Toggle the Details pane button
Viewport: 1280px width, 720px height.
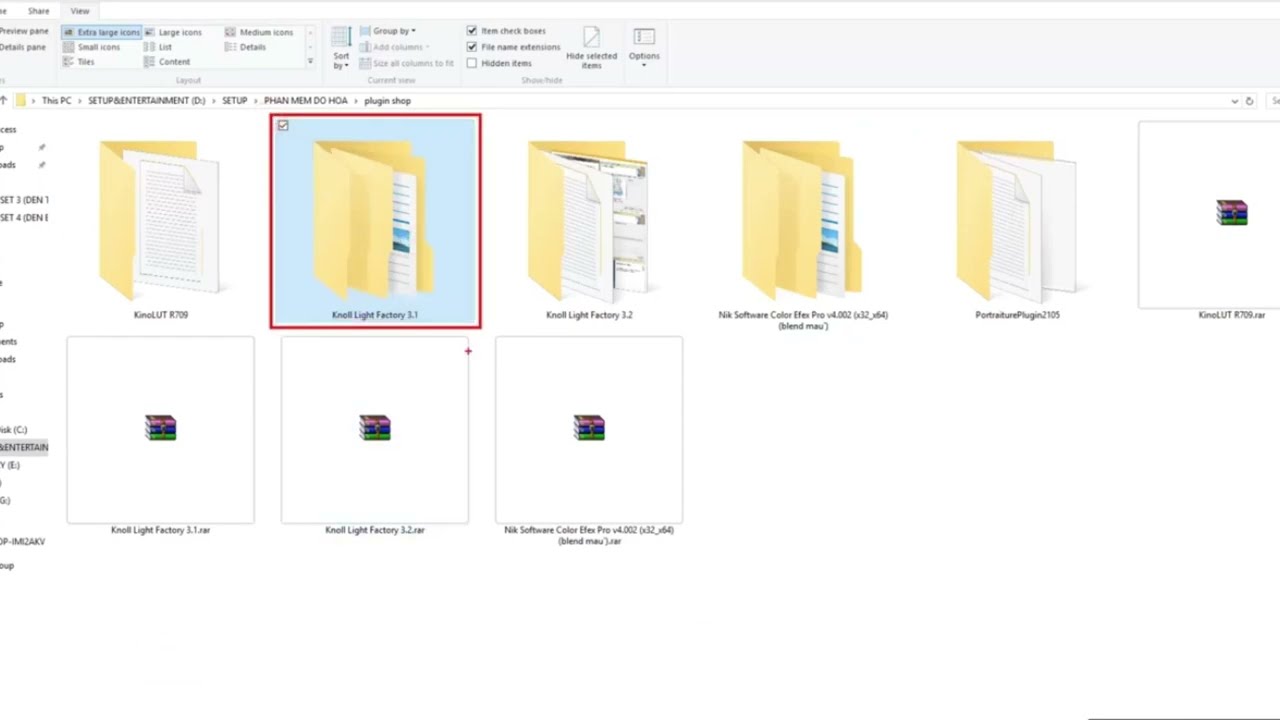pos(23,47)
